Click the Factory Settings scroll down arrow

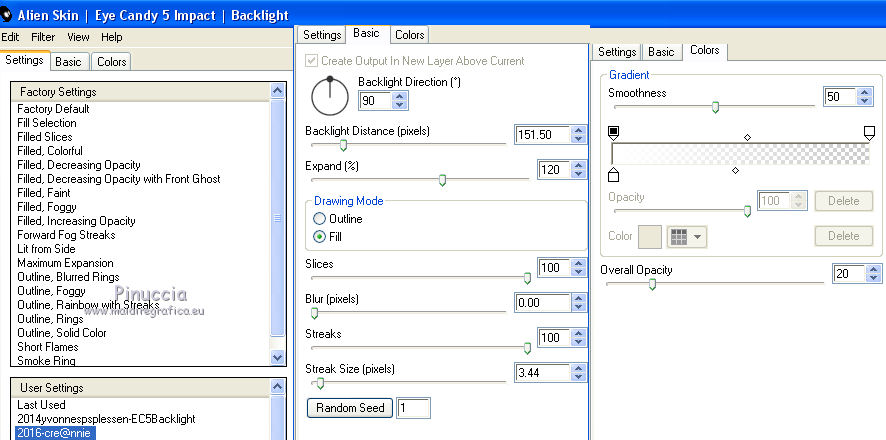pyautogui.click(x=277, y=357)
